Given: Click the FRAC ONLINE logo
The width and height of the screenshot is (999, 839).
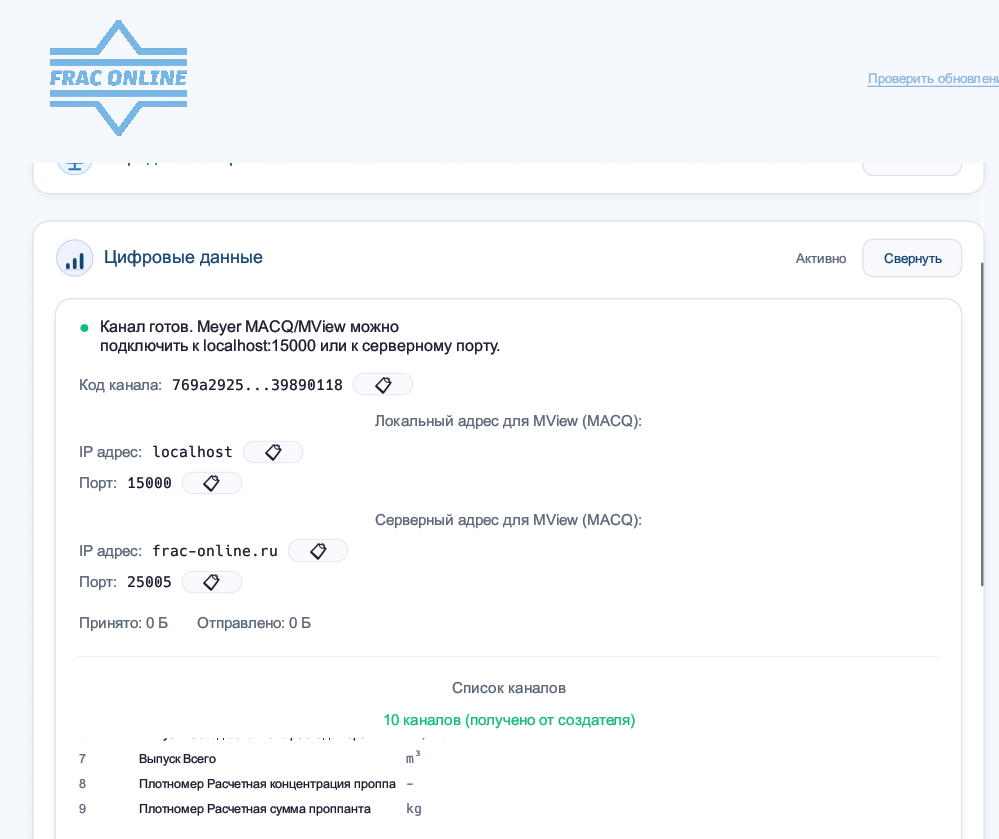Looking at the screenshot, I should pos(118,78).
